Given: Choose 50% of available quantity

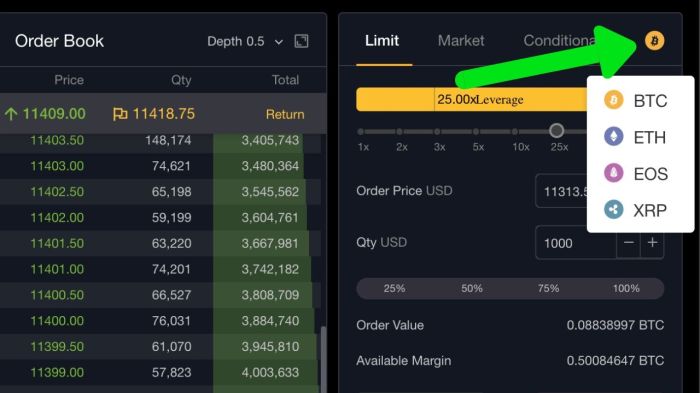Looking at the screenshot, I should click(472, 288).
